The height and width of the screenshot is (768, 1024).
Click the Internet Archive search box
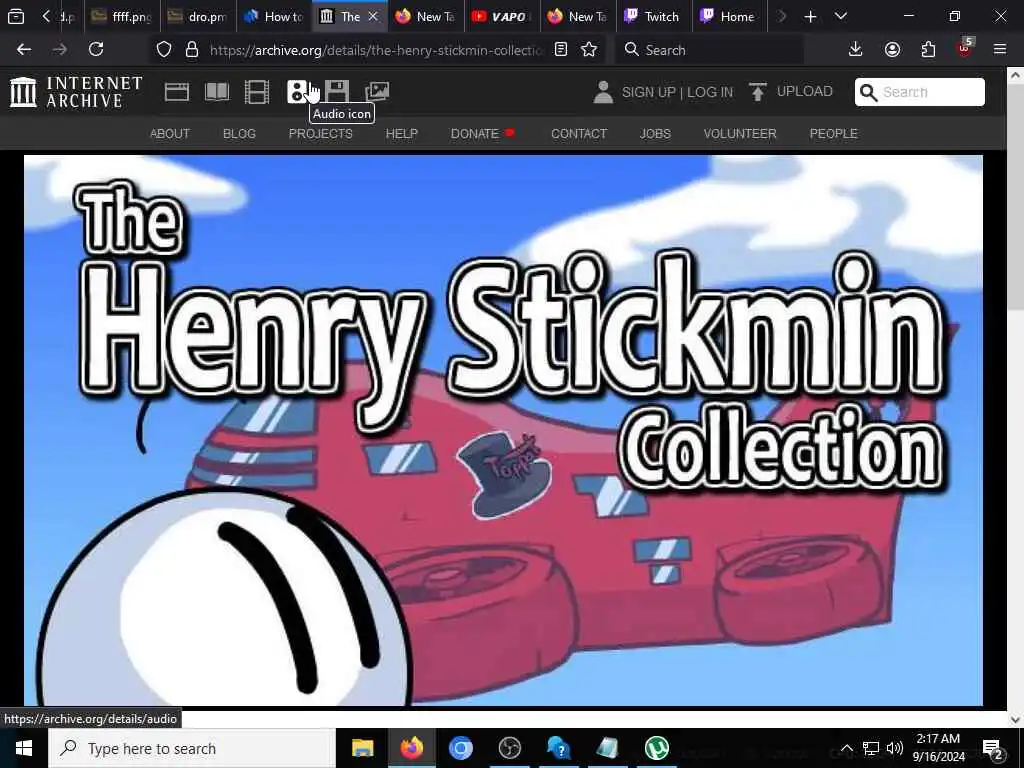(x=920, y=92)
